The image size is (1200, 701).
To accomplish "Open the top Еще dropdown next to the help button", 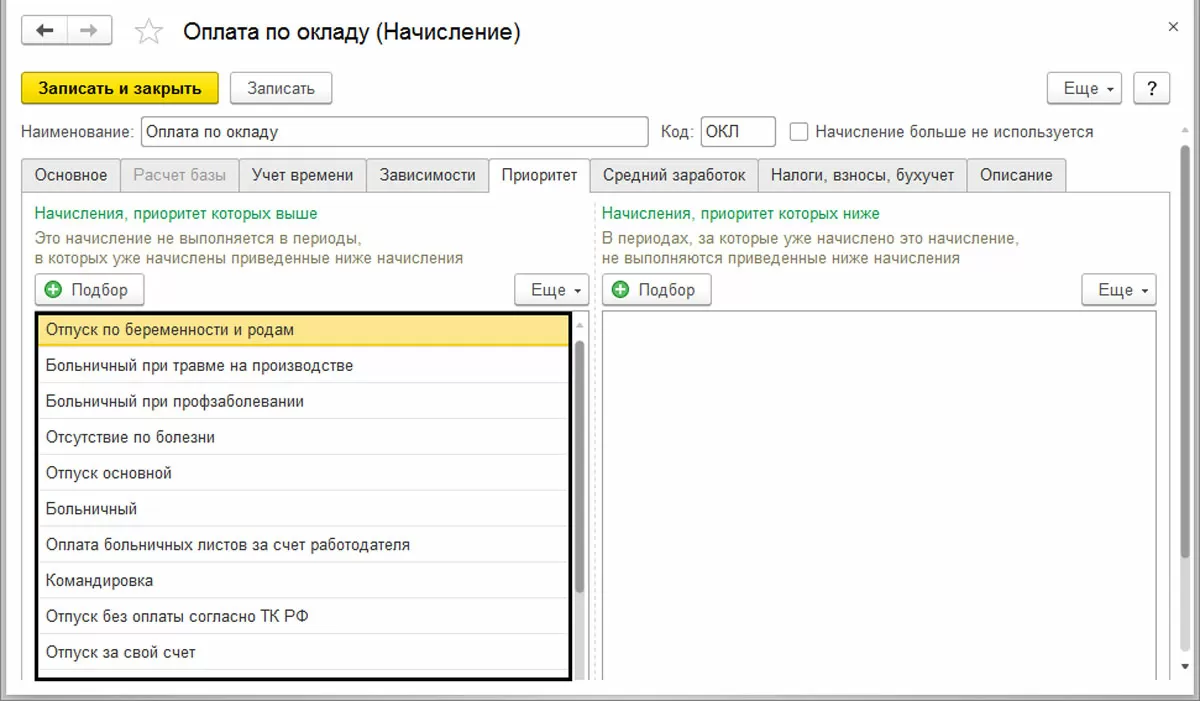I will tap(1084, 88).
